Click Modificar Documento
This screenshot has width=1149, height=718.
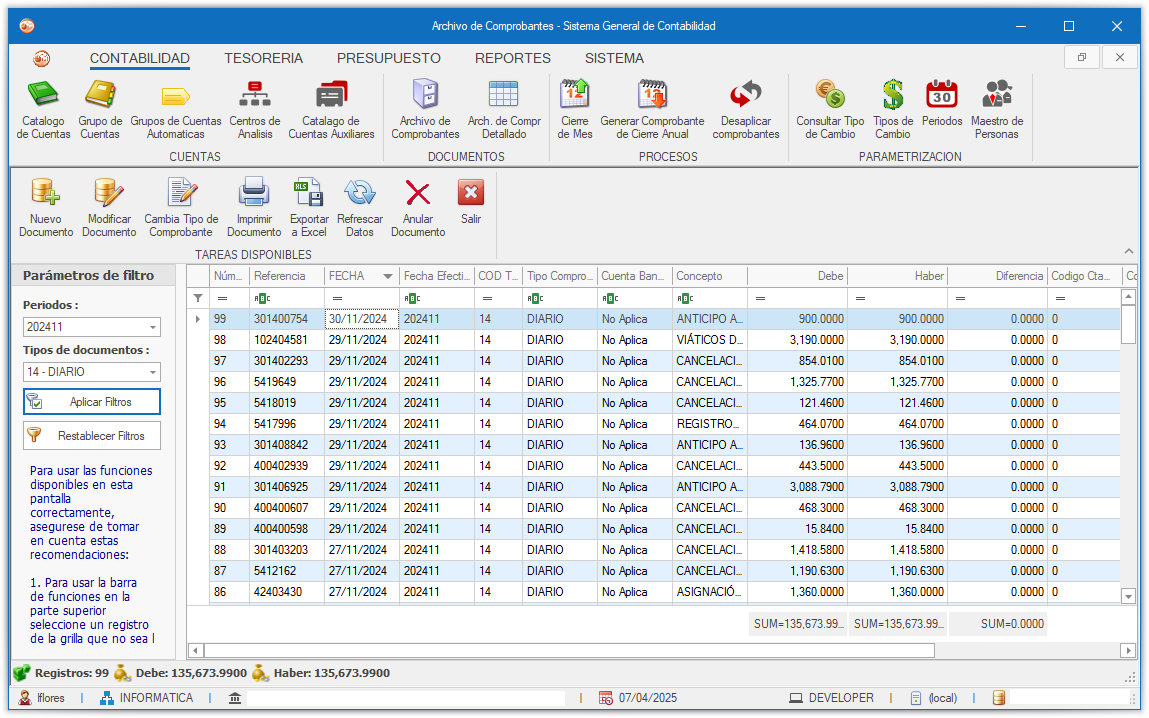click(109, 208)
